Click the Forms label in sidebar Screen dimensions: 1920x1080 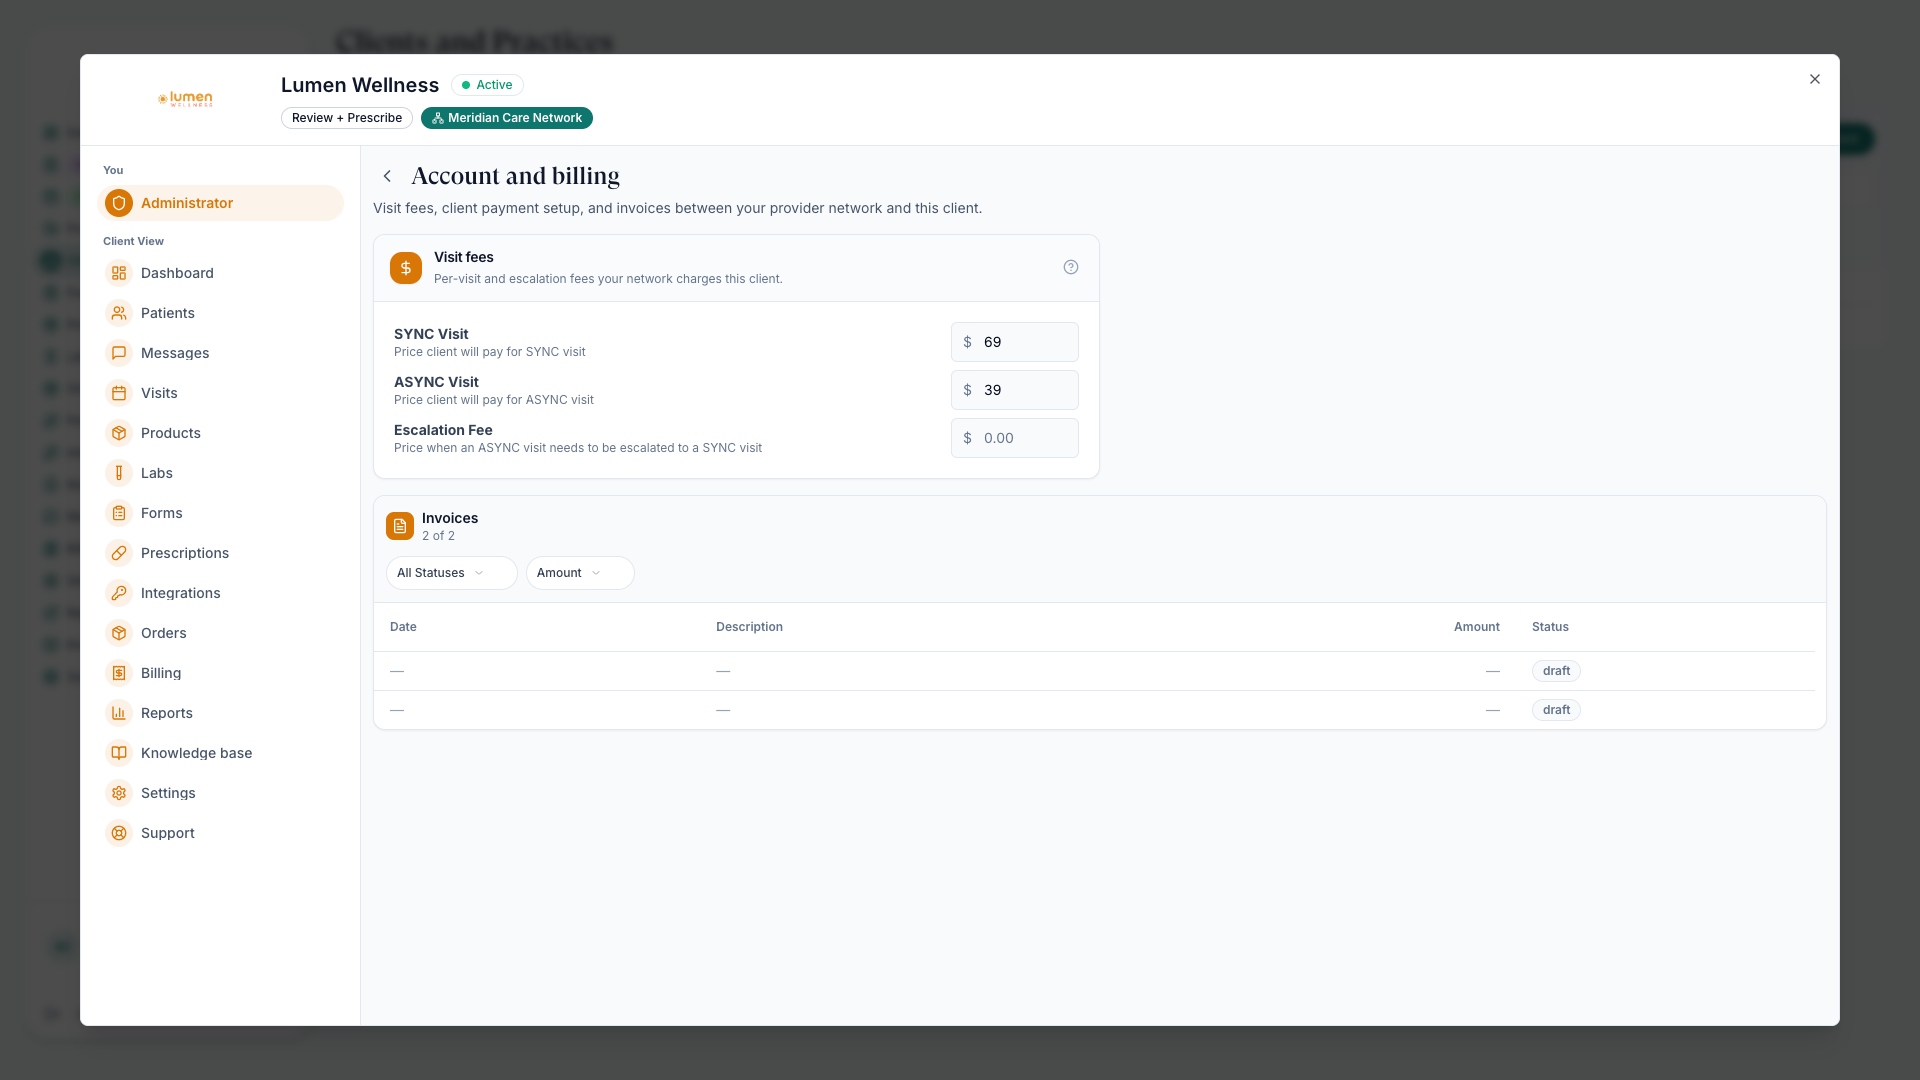coord(162,513)
